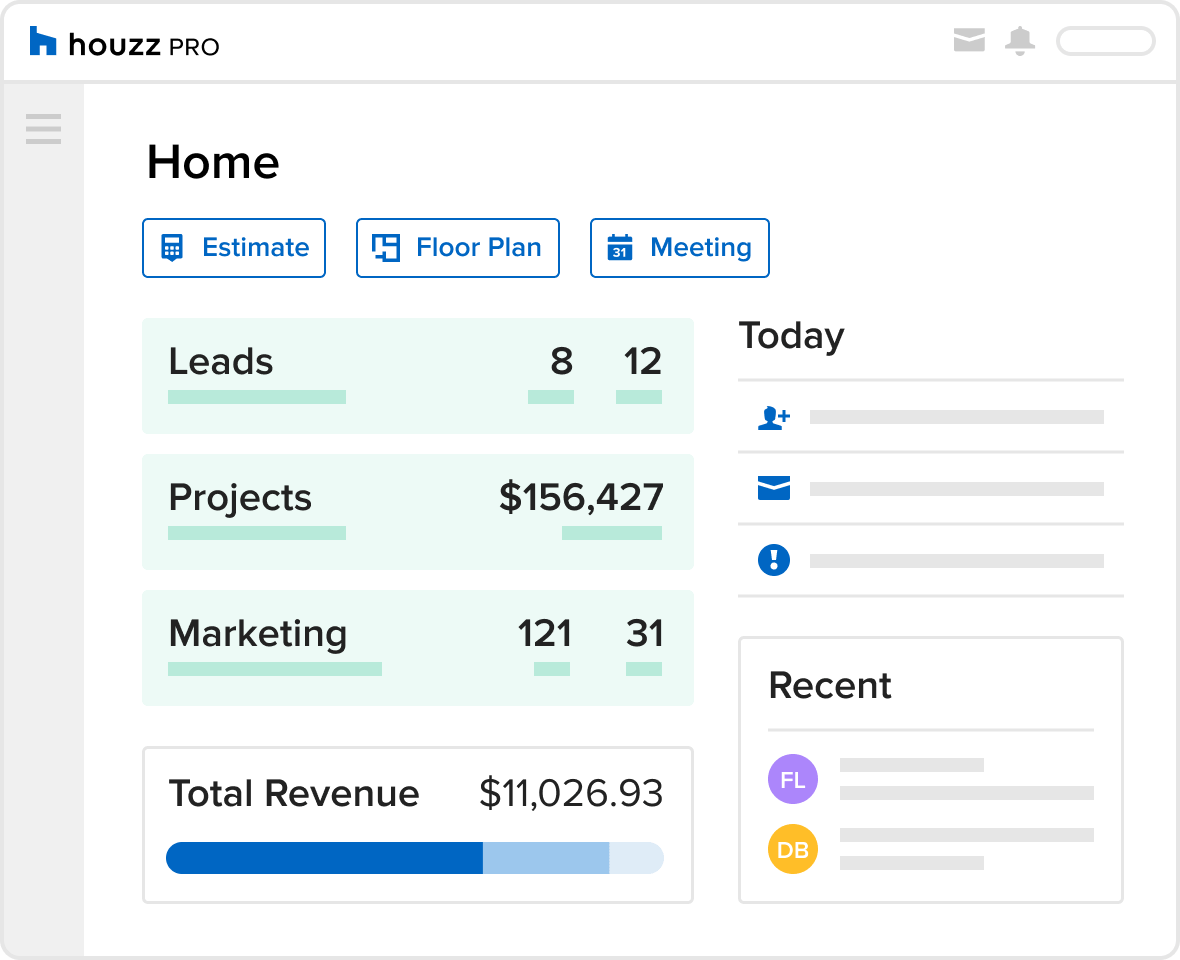
Task: Click the exclamation alert icon under Today
Action: click(x=774, y=560)
